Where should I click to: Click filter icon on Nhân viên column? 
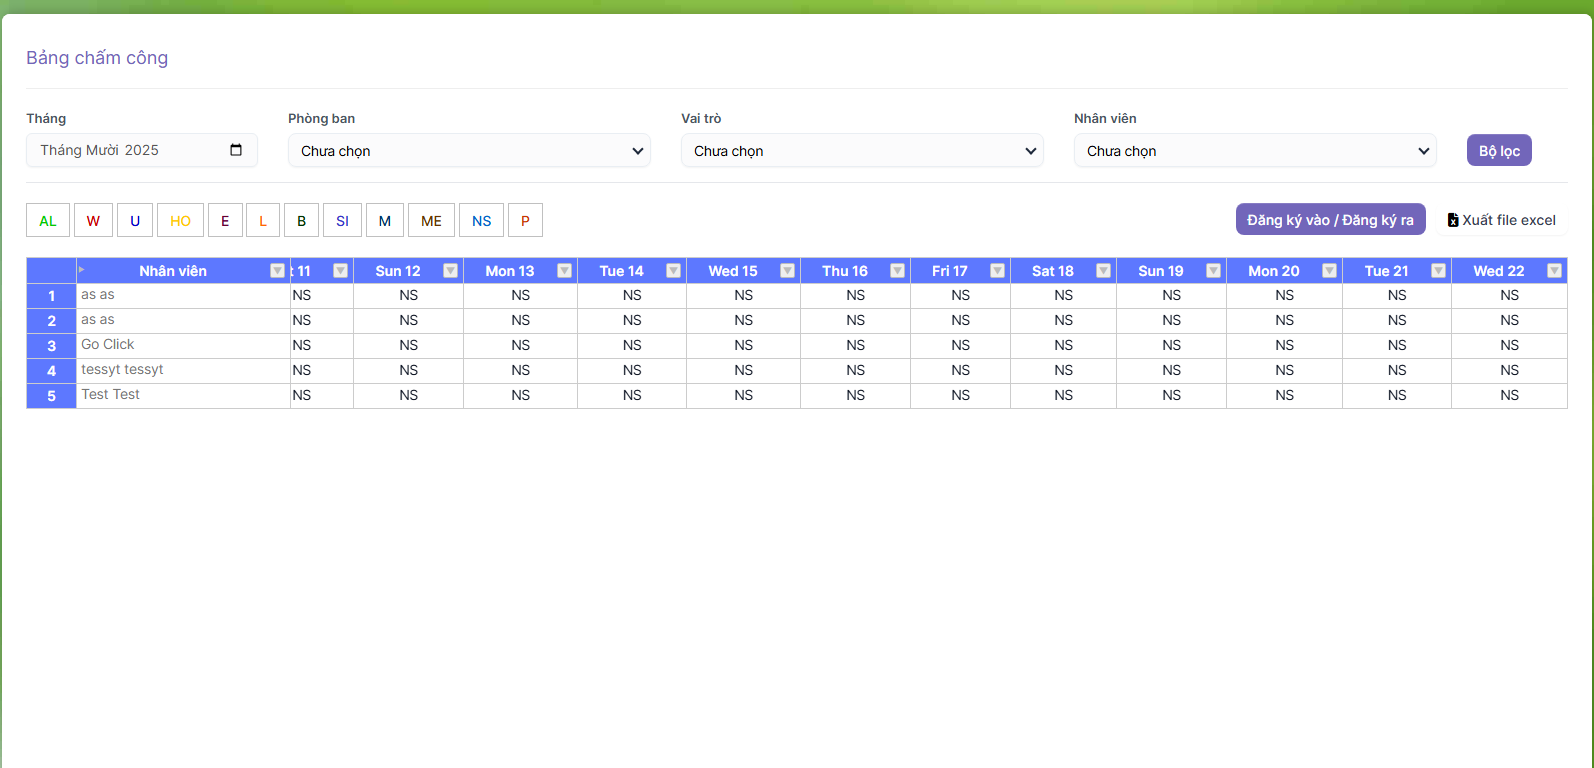277,271
